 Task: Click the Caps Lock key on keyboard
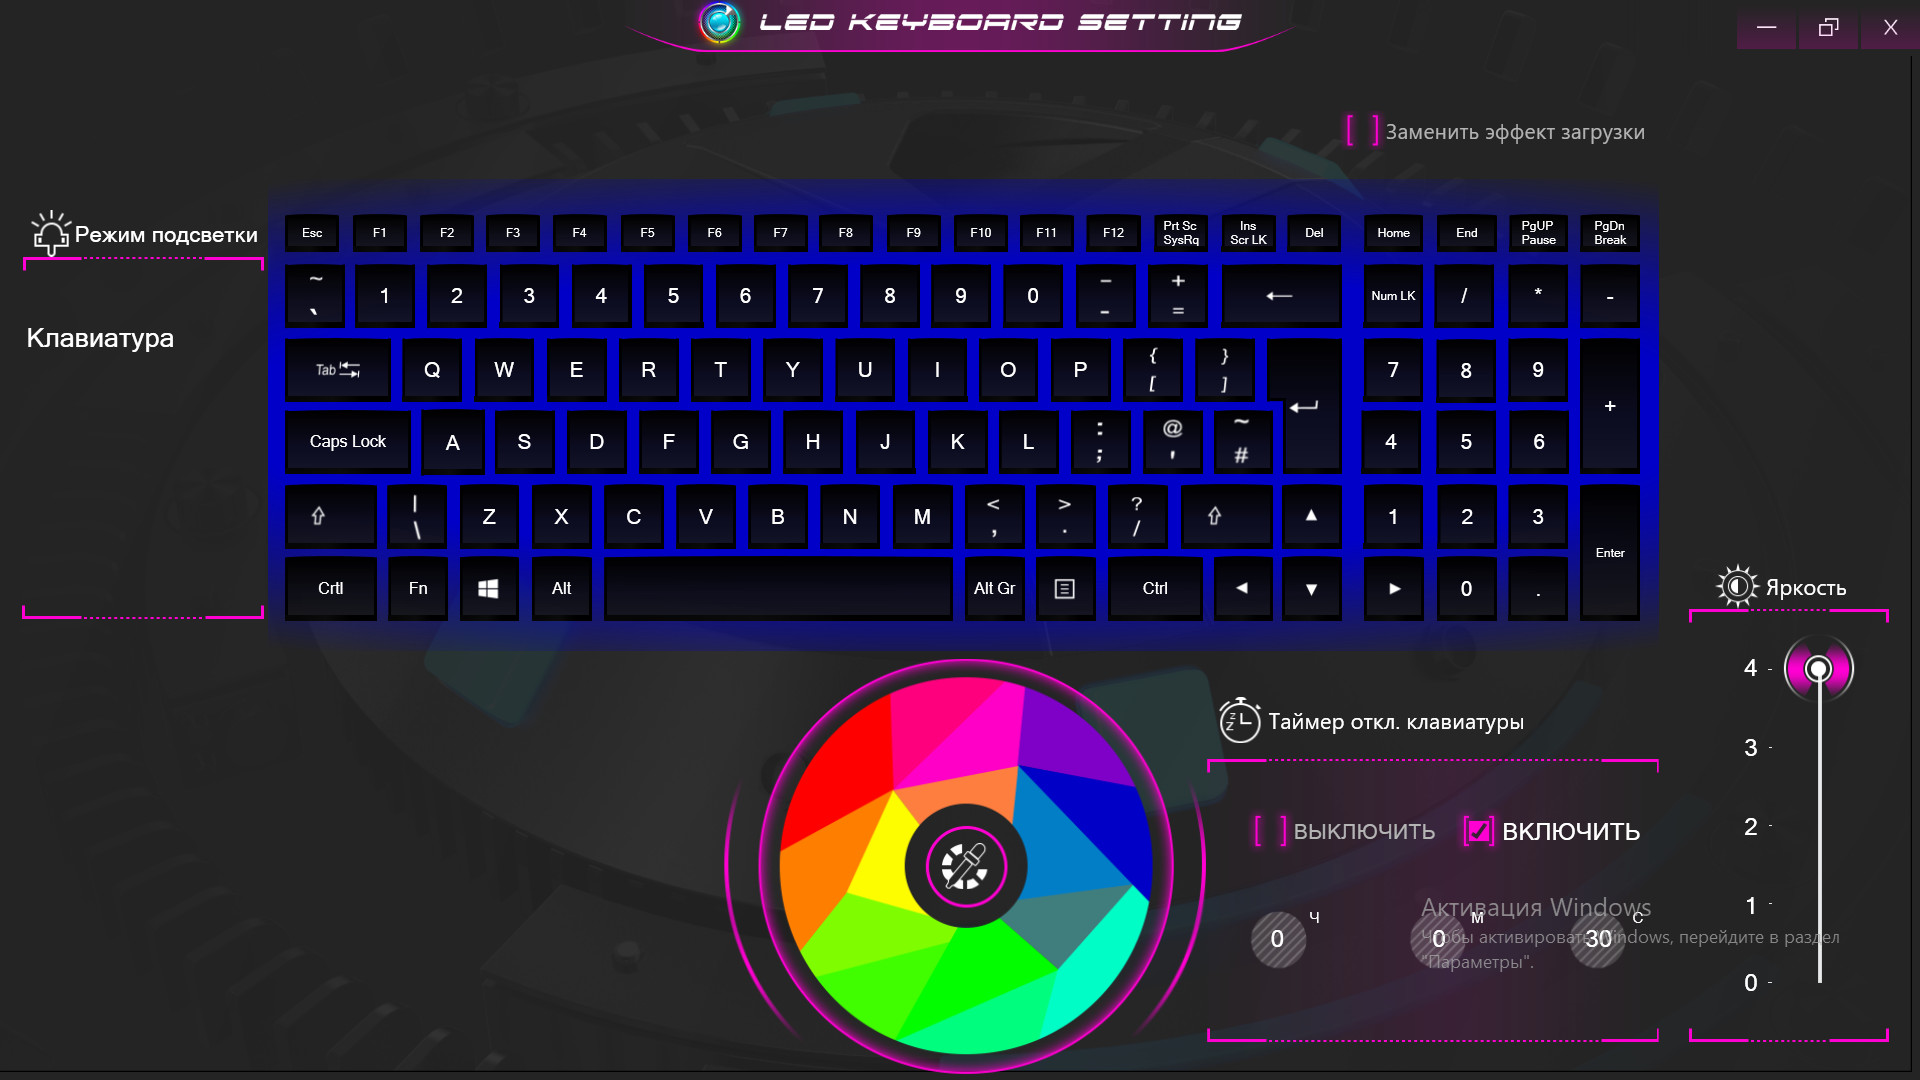347,442
